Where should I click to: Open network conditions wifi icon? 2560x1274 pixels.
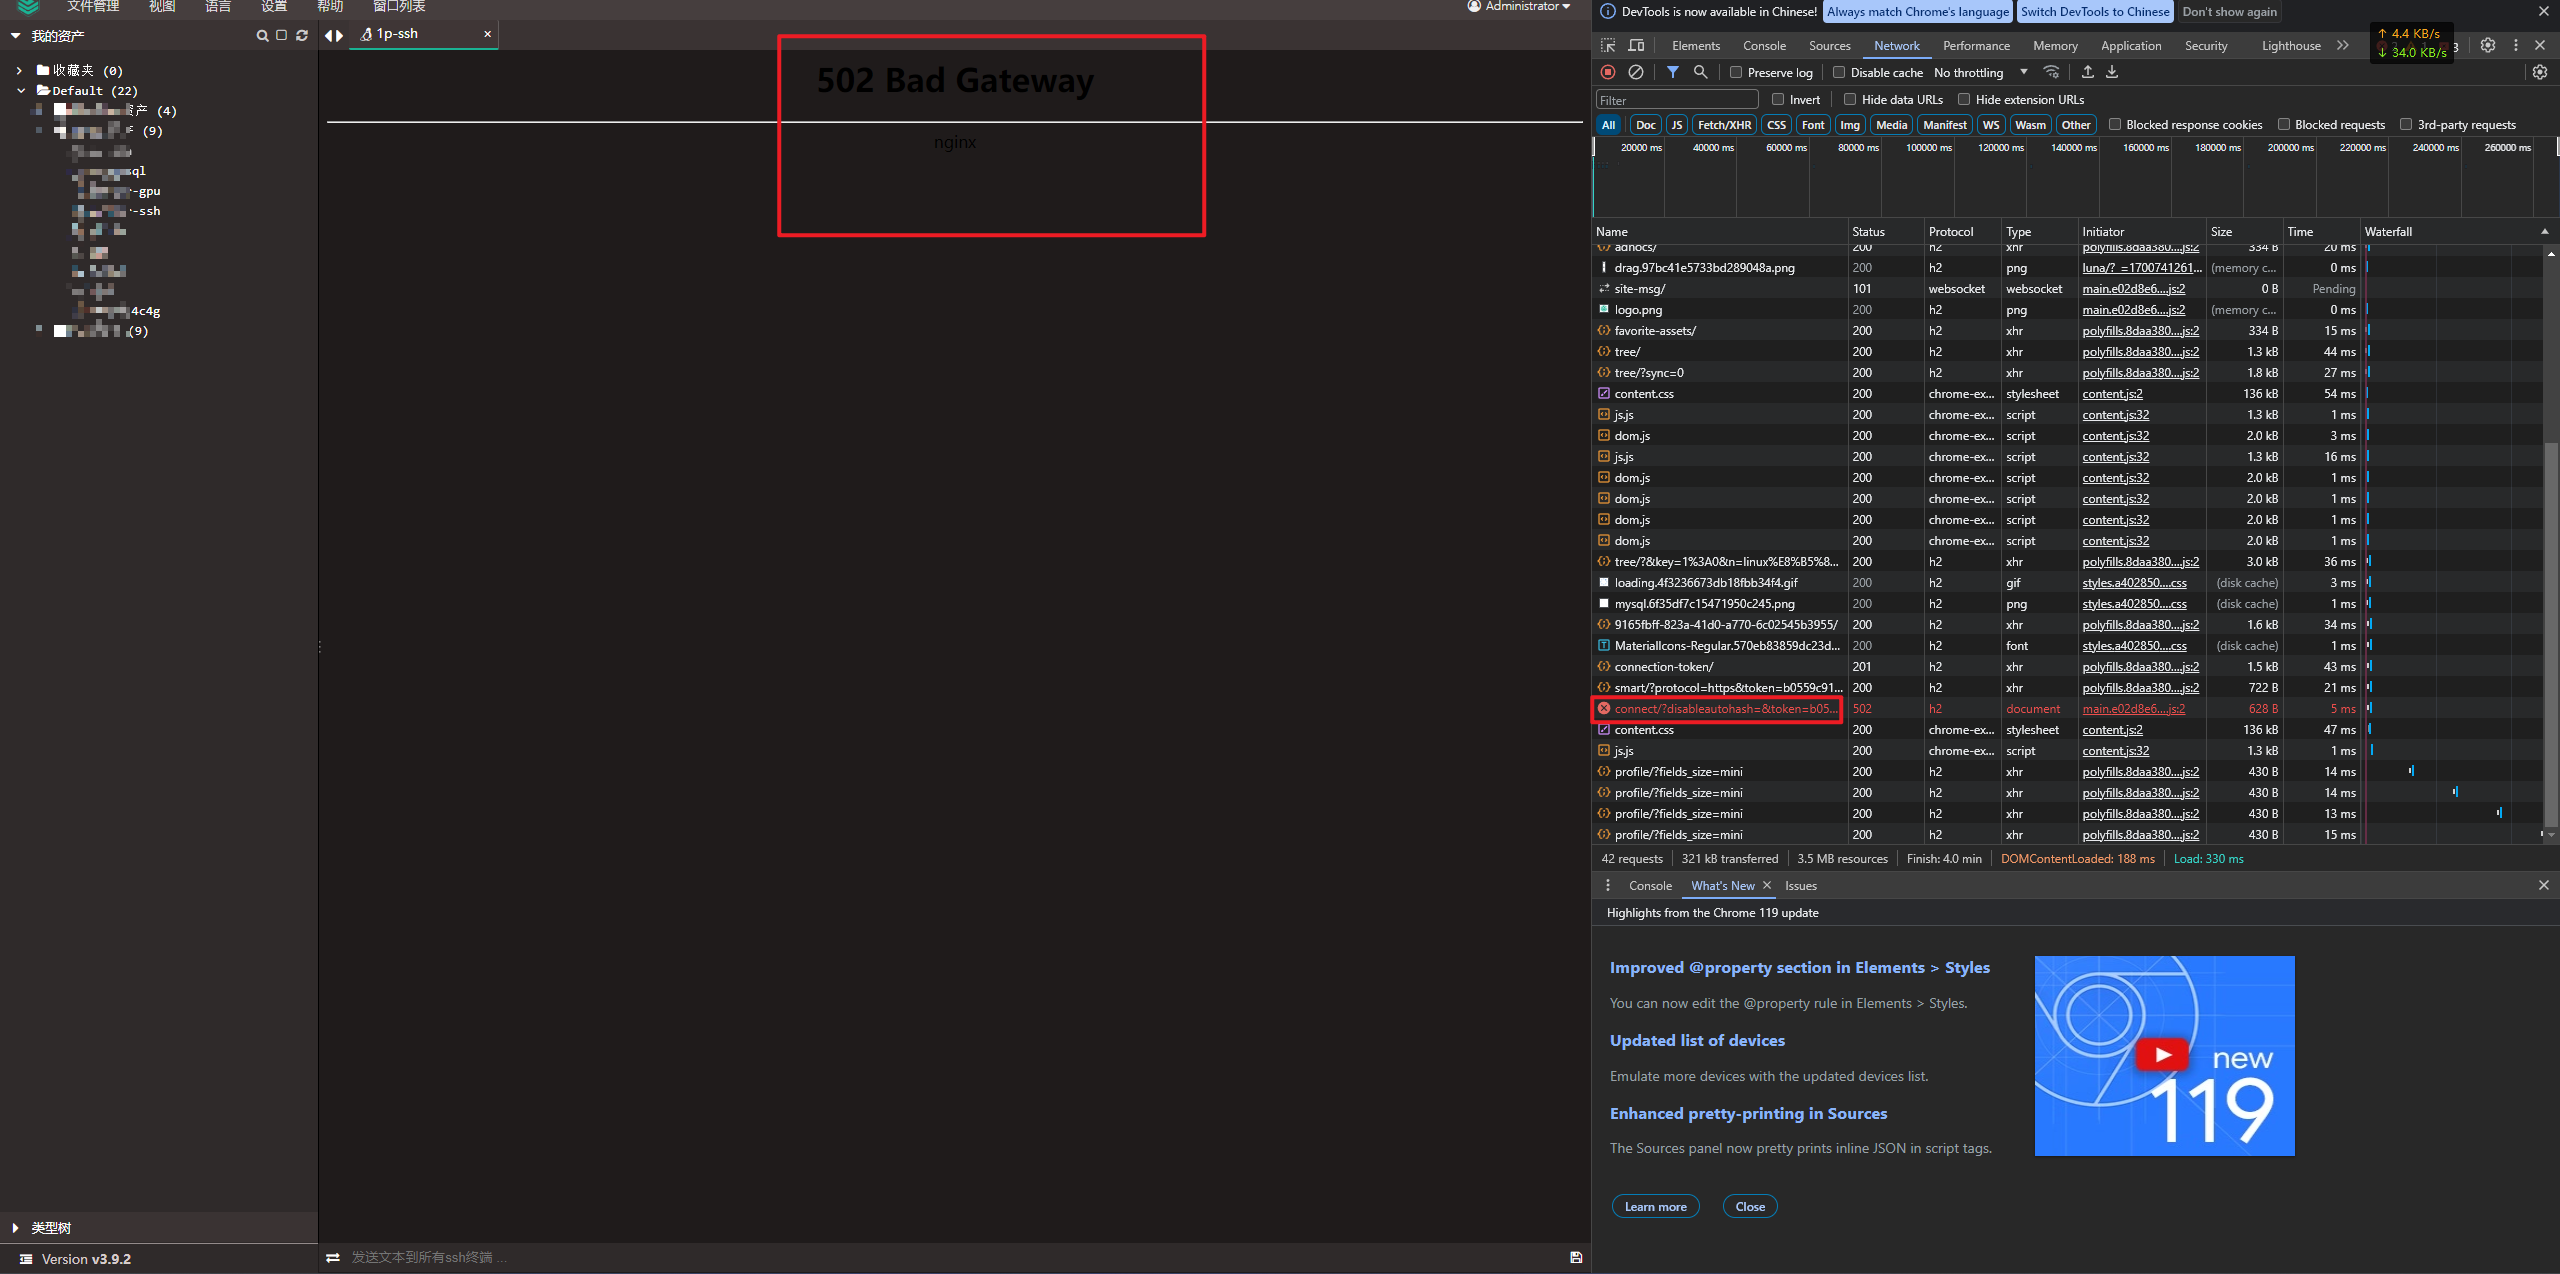2051,72
